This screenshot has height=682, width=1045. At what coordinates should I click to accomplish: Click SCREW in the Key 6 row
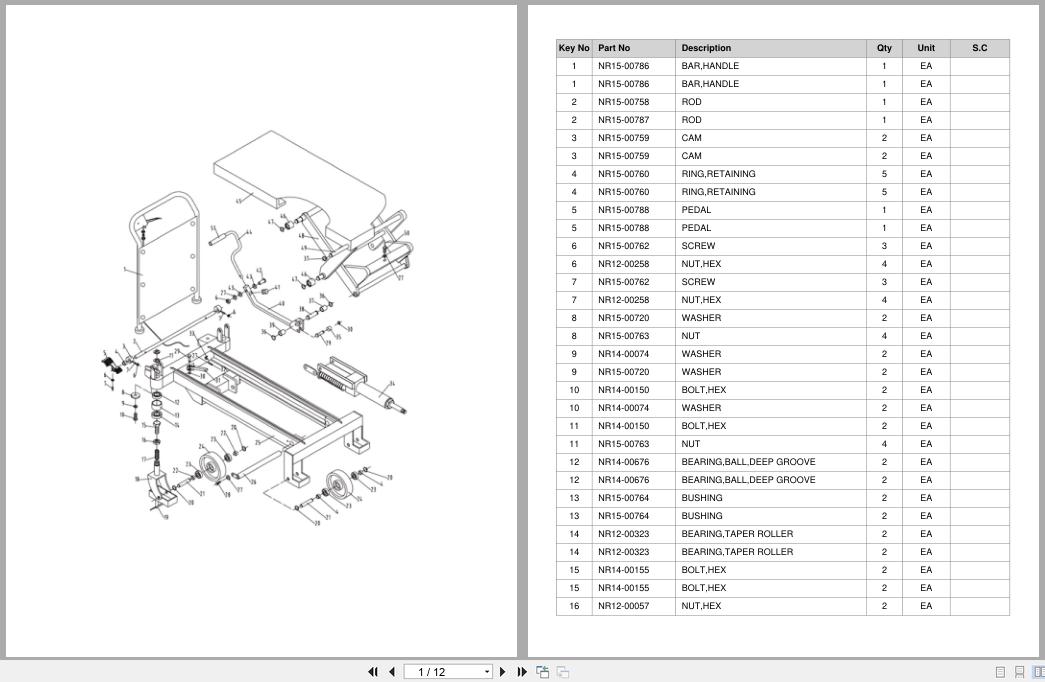click(x=698, y=246)
